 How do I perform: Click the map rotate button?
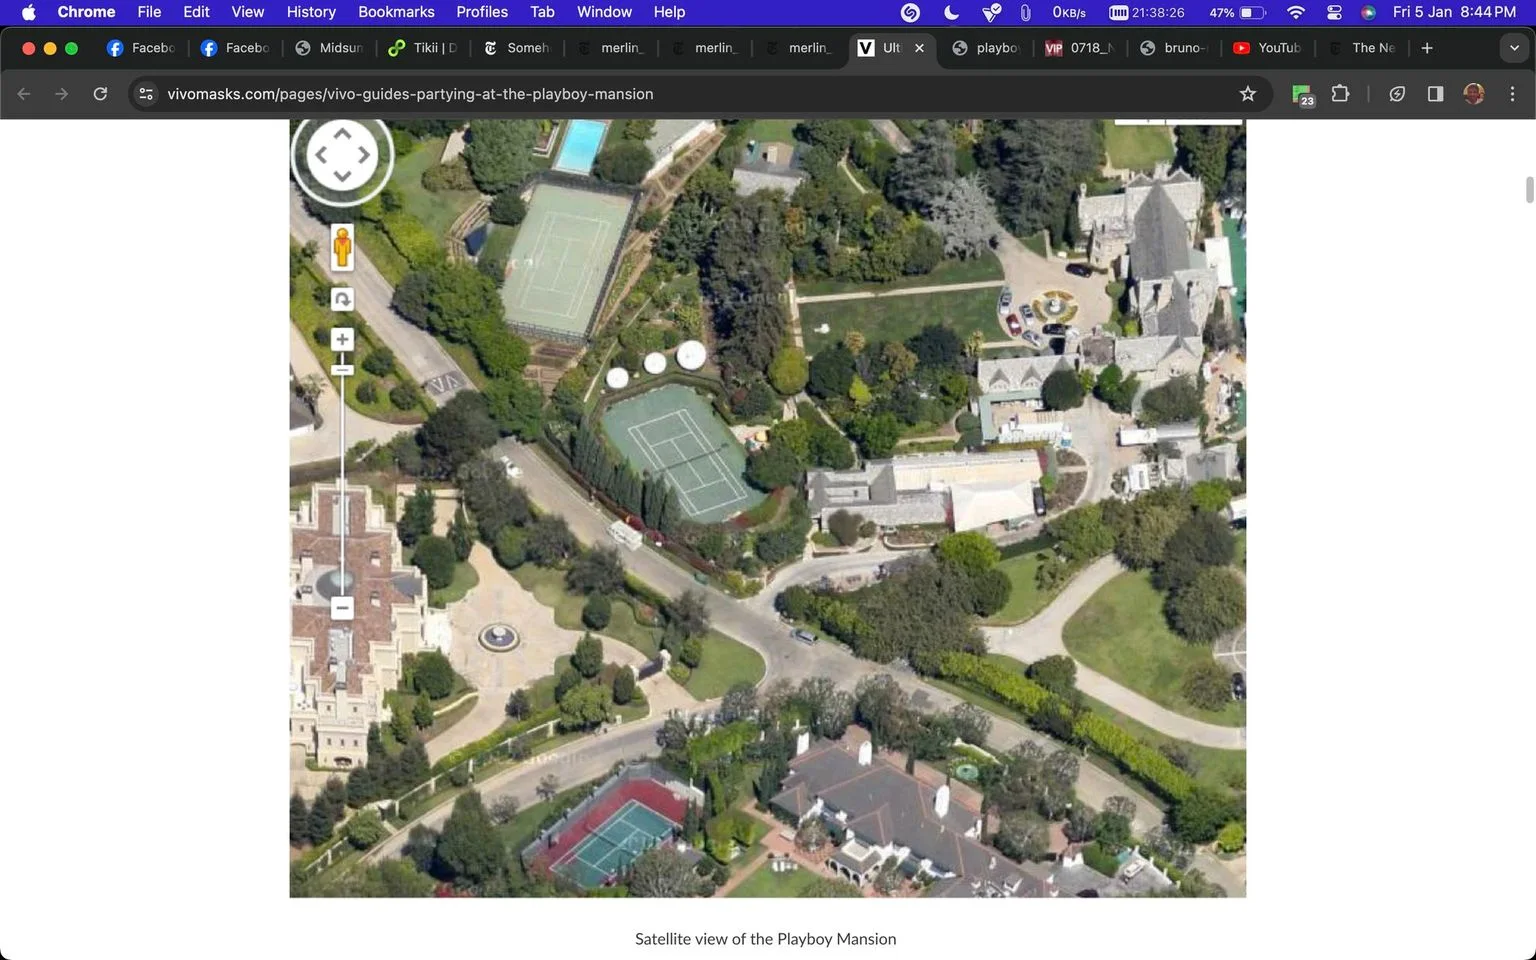pos(342,299)
